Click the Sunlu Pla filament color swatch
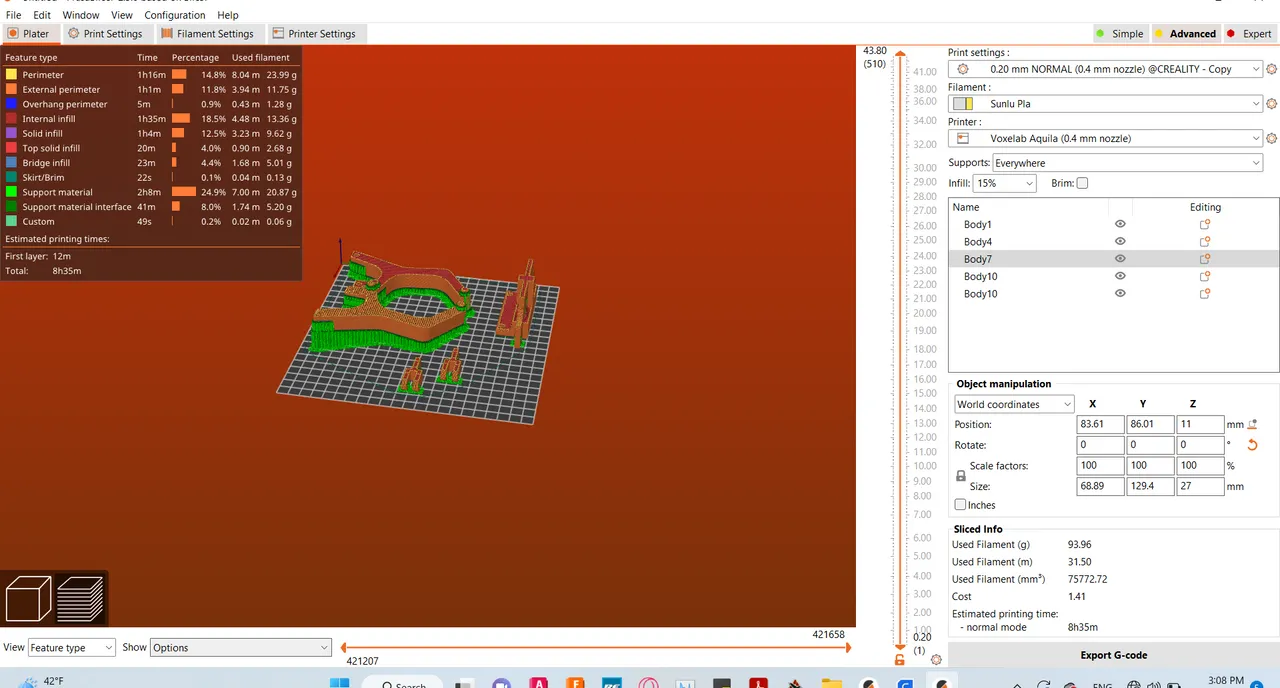The image size is (1280, 688). click(963, 104)
